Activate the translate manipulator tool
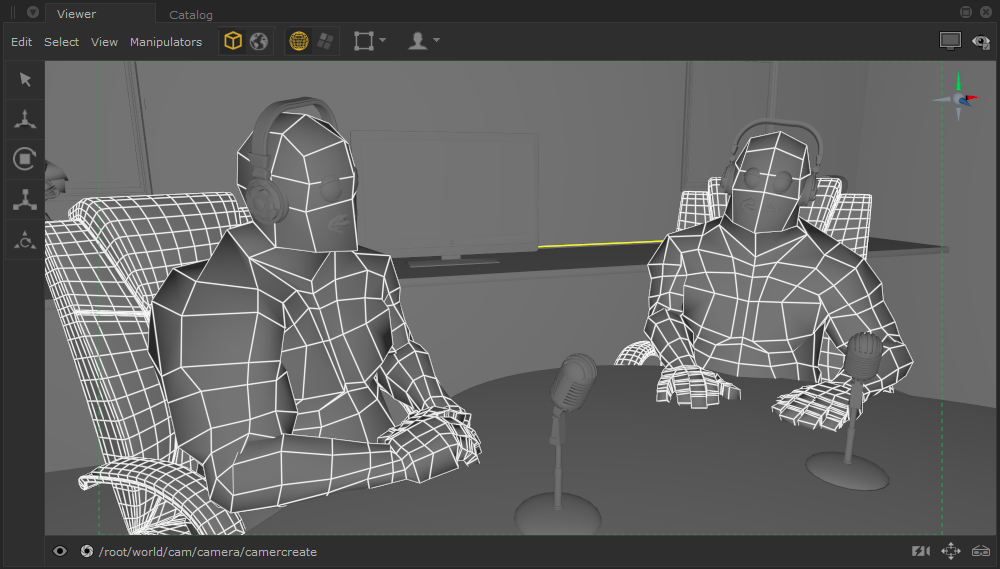This screenshot has height=569, width=1000. (25, 120)
